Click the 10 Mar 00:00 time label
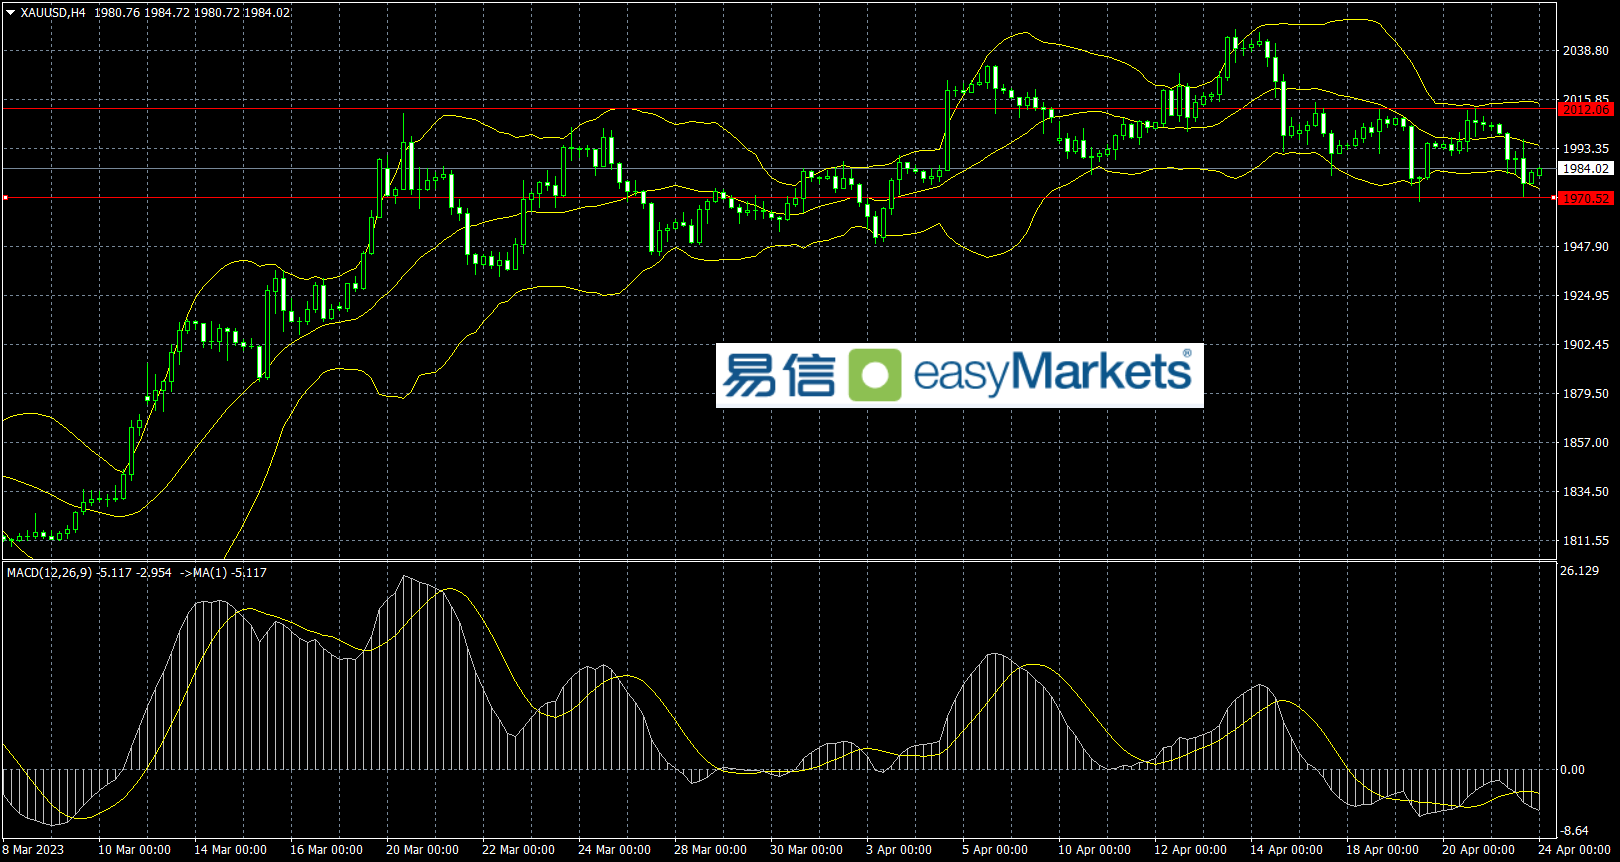This screenshot has width=1620, height=862. (134, 850)
